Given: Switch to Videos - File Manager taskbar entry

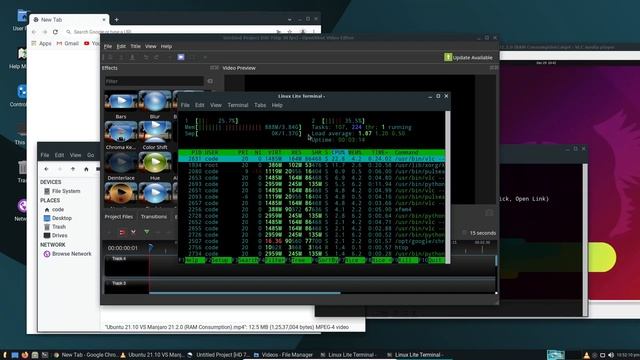Looking at the screenshot, I should [x=283, y=355].
